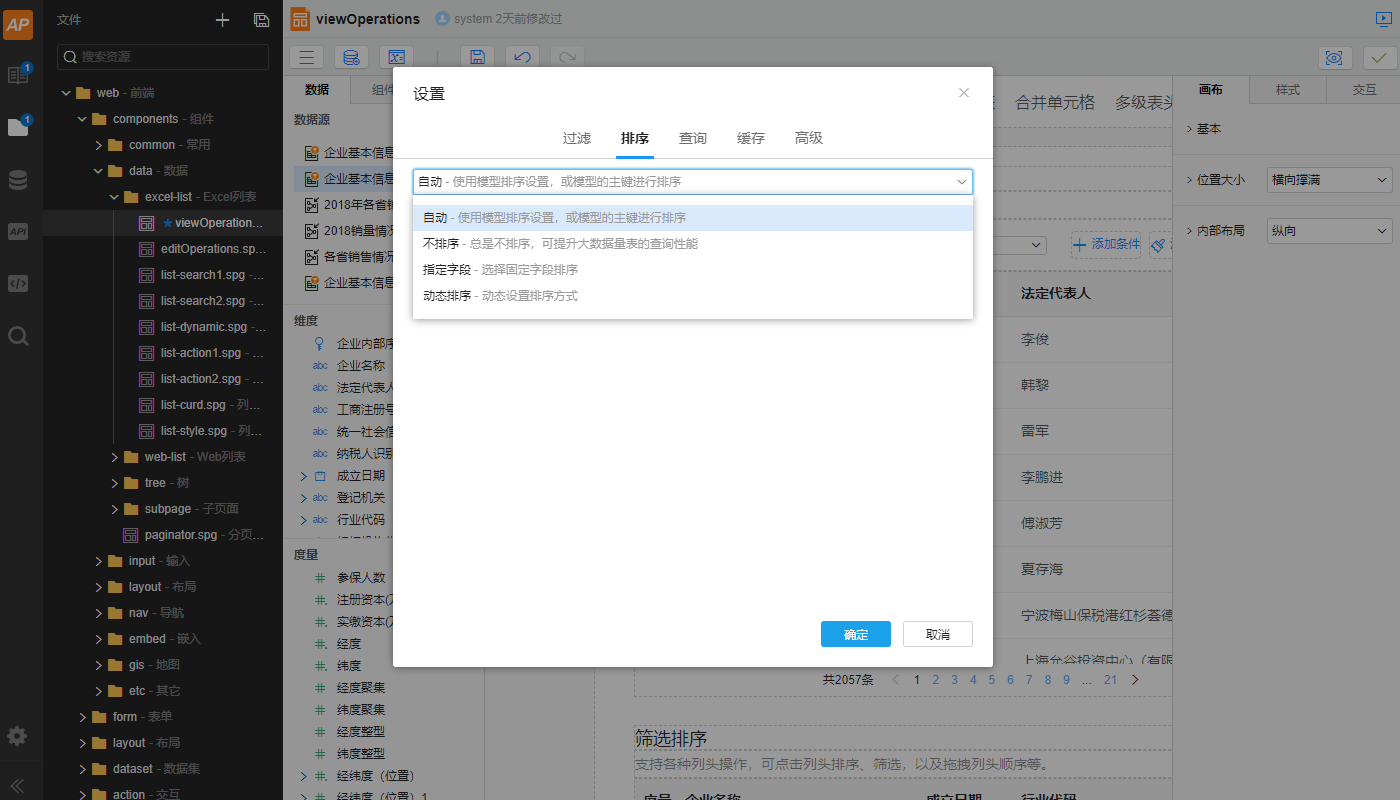Open the hamburger menu icon in the toolbar
1400x800 pixels.
click(306, 57)
